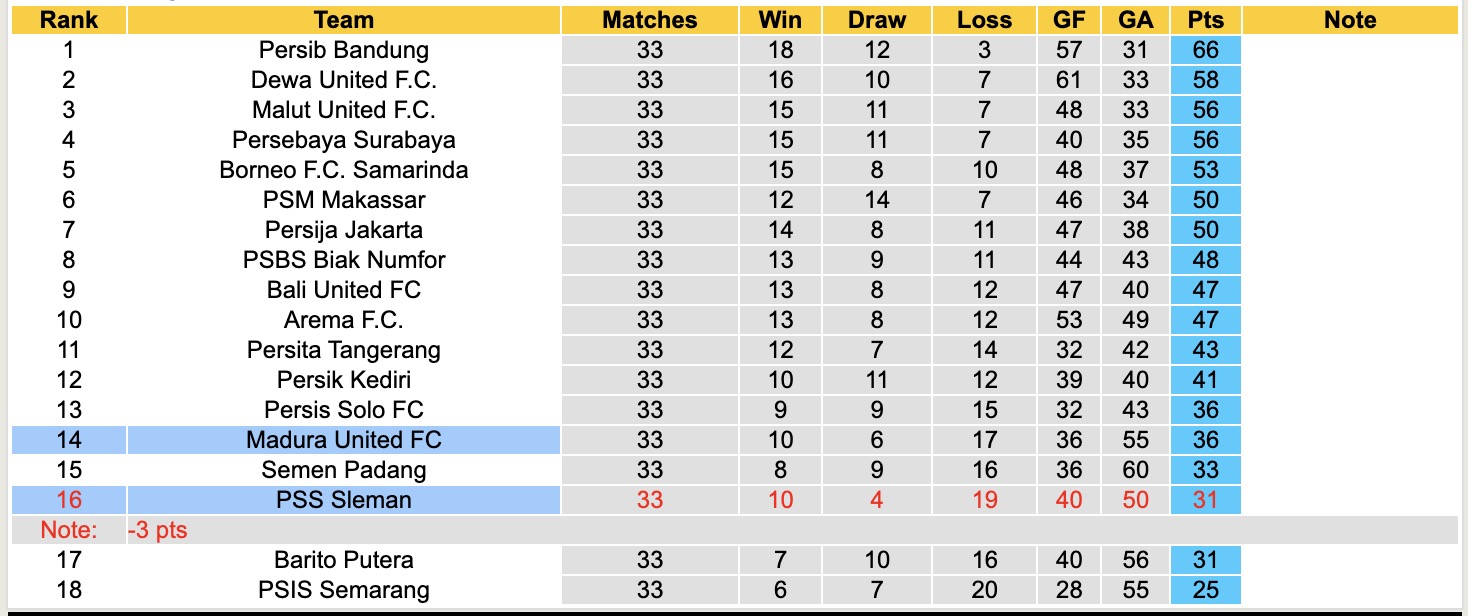Select PSIS Semarang's 25 points cell
Viewport: 1468px width, 616px height.
pos(1205,590)
